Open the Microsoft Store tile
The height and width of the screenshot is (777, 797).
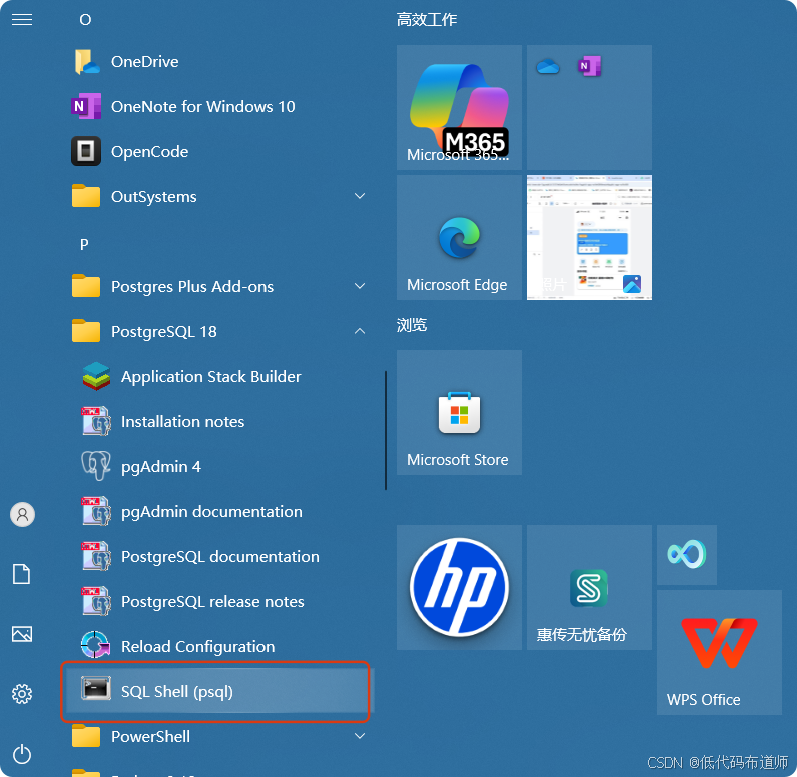coord(459,412)
